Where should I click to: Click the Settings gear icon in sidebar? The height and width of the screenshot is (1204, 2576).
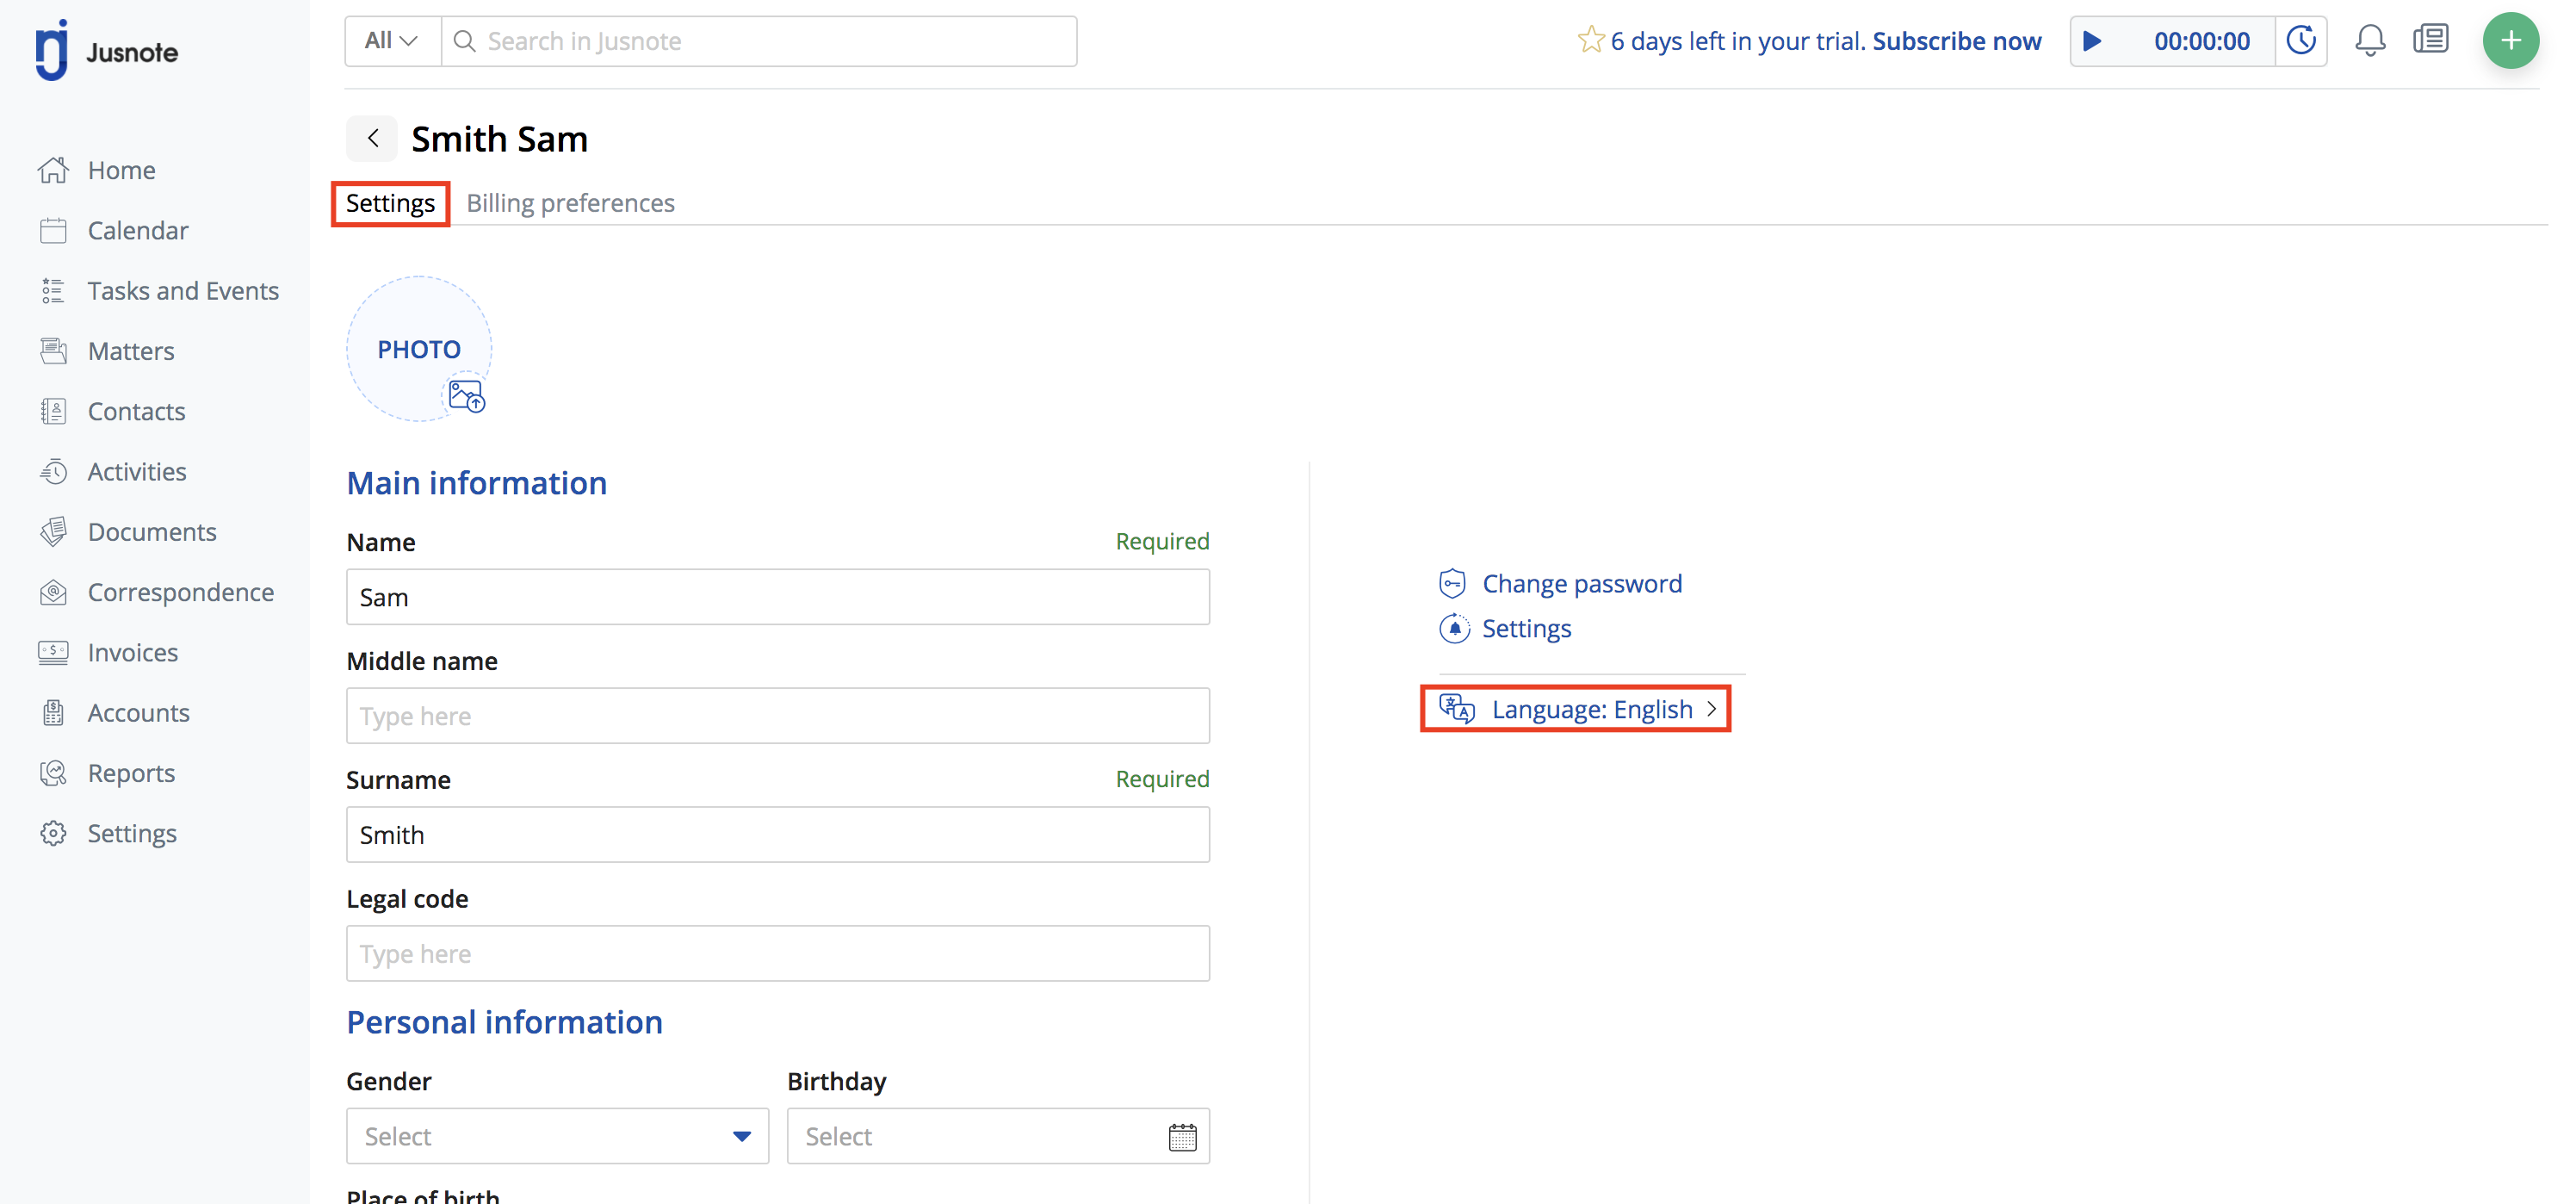(x=53, y=833)
